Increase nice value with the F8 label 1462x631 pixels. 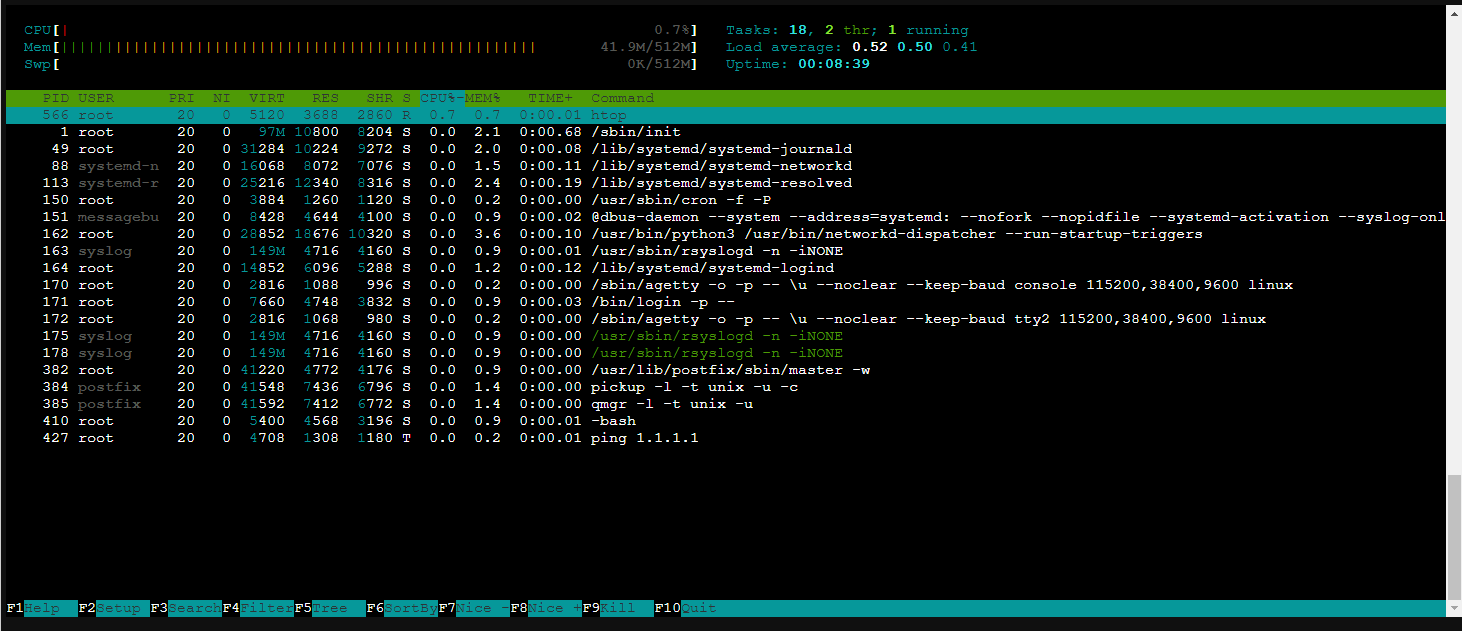550,607
